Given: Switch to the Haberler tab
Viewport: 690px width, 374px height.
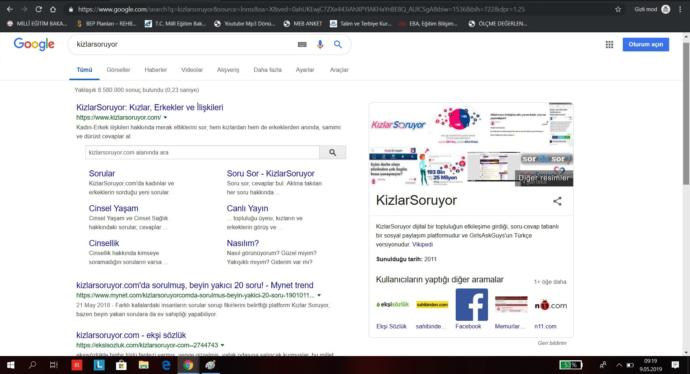Looking at the screenshot, I should point(156,70).
